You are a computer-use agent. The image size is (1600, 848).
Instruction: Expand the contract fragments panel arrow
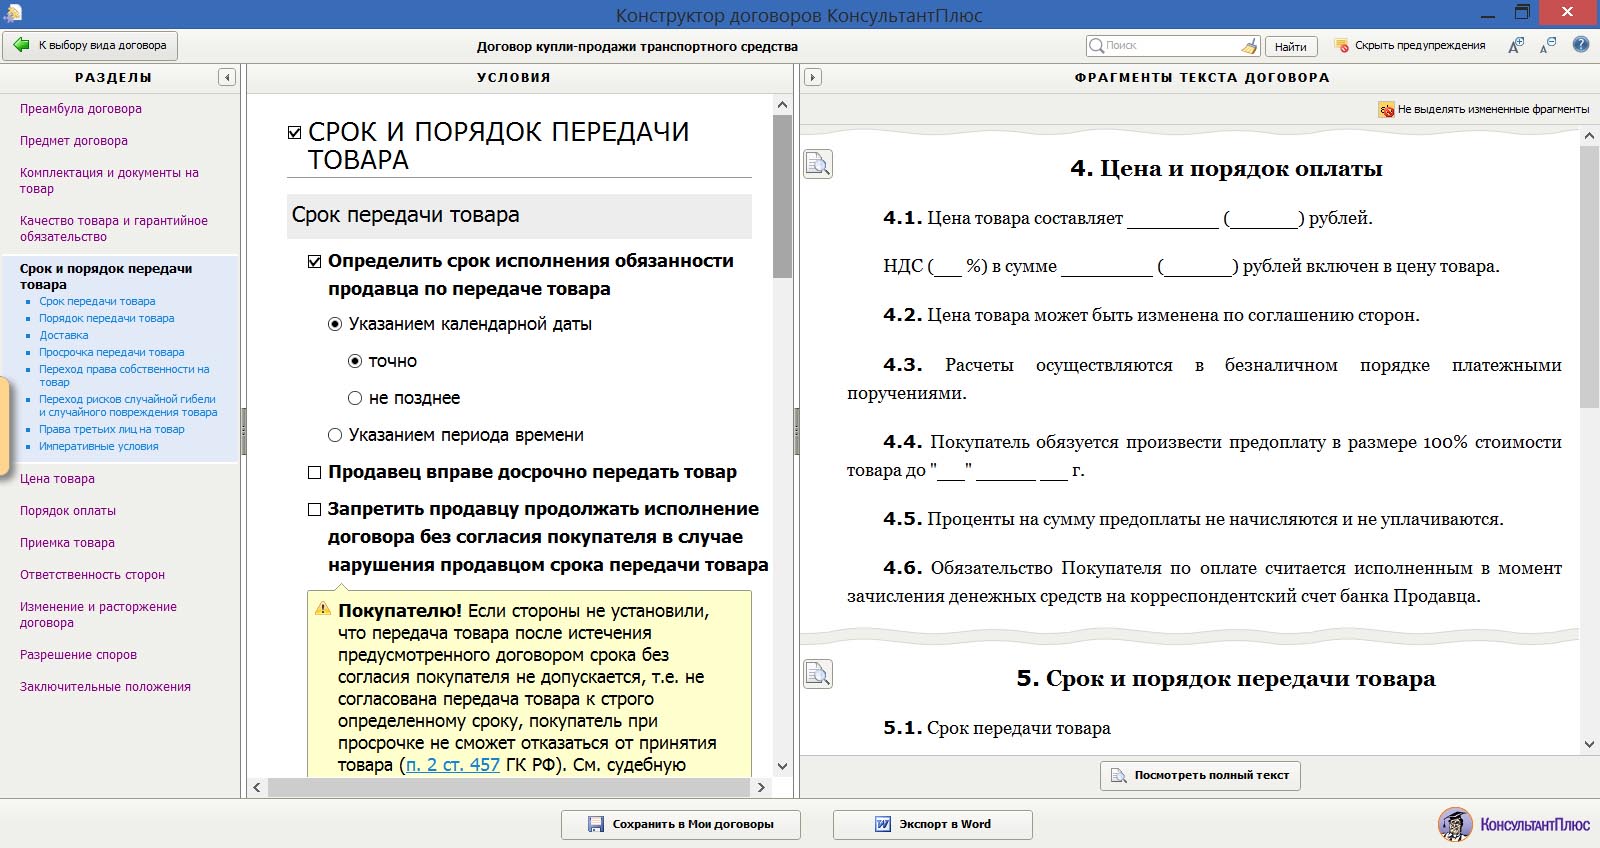tap(813, 77)
